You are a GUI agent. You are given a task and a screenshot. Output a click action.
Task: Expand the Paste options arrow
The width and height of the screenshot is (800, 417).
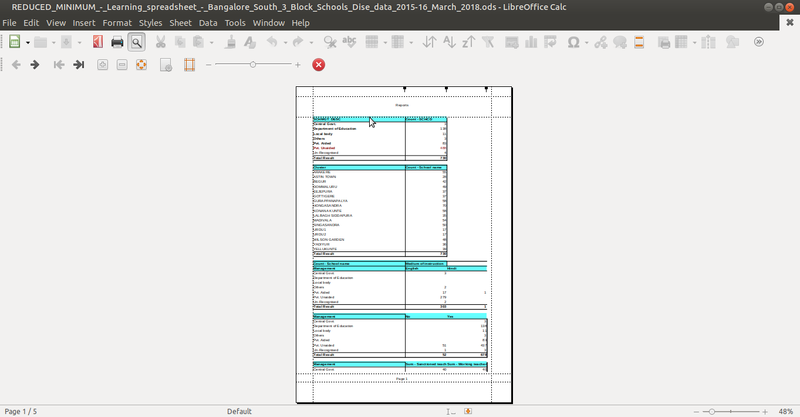pyautogui.click(x=211, y=43)
